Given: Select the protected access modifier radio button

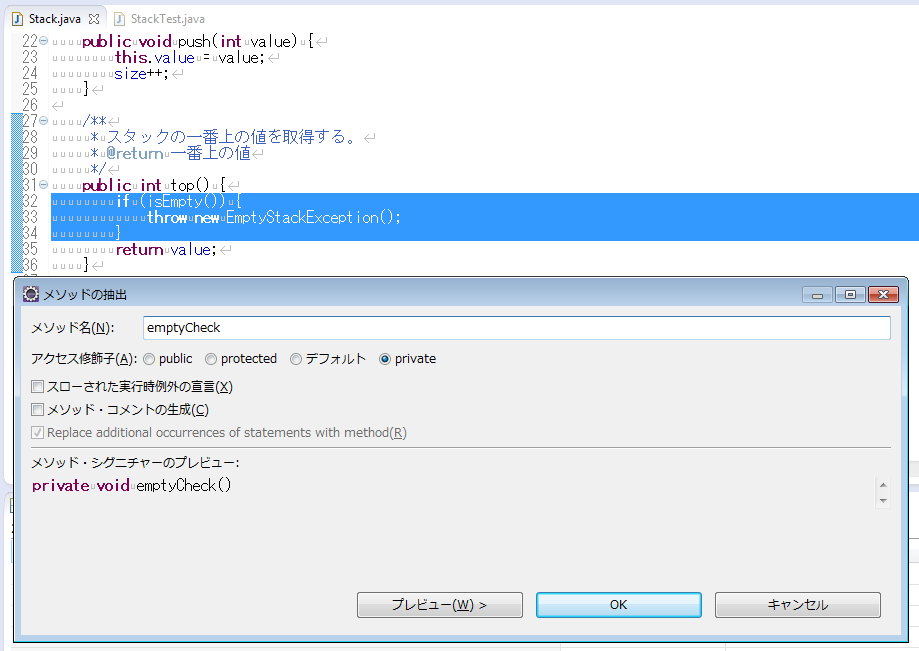Looking at the screenshot, I should [x=211, y=359].
